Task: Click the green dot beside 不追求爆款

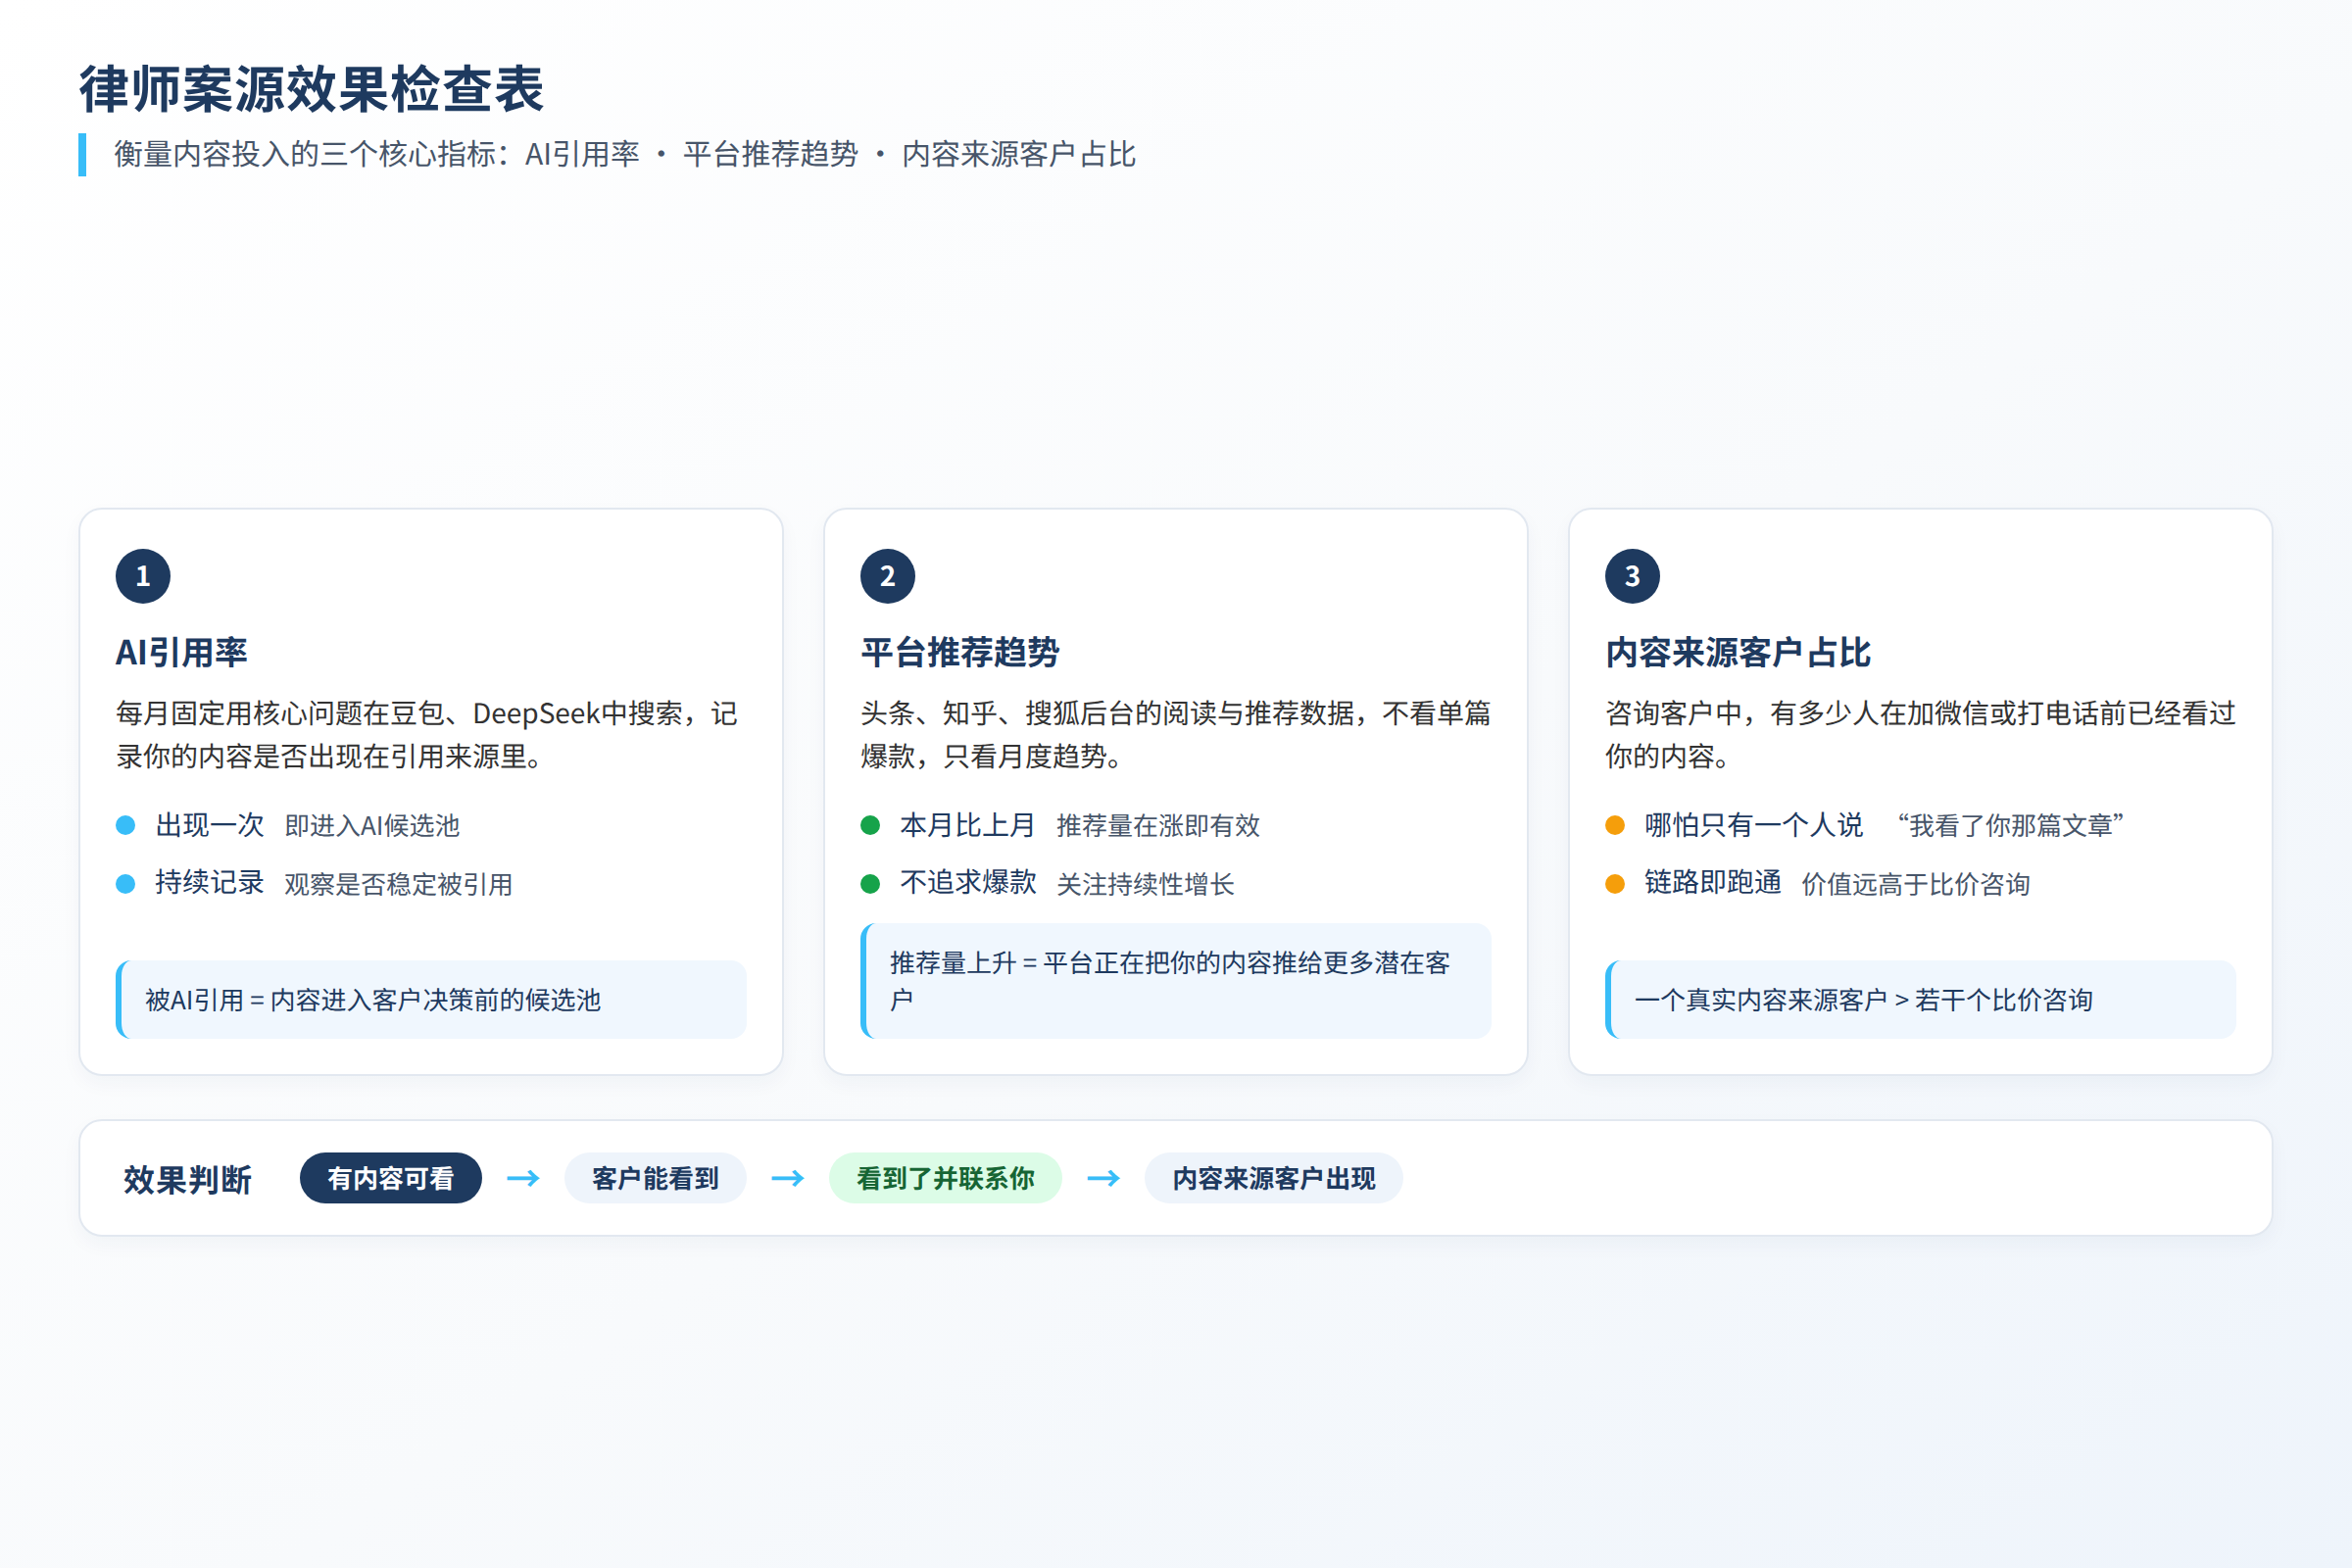Action: tap(870, 884)
